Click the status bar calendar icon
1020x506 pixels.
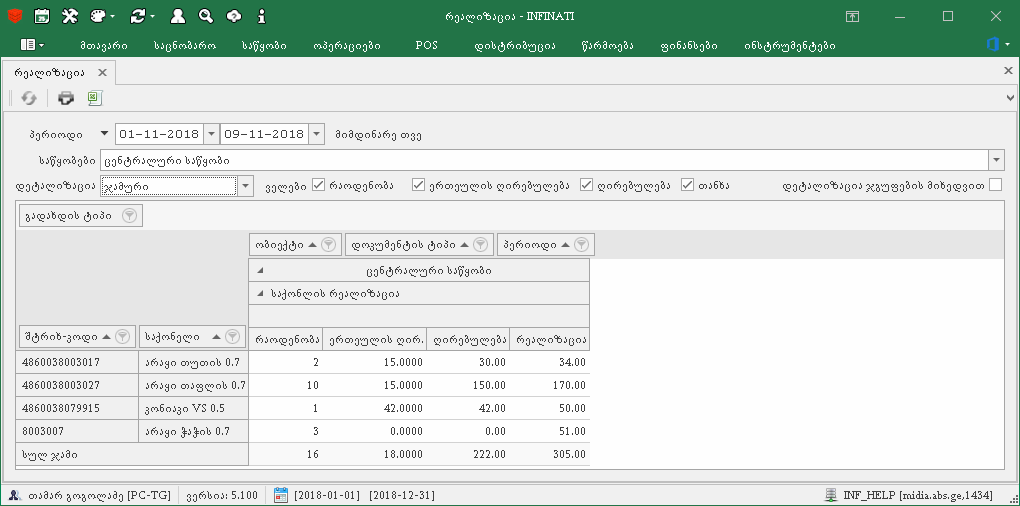click(280, 496)
